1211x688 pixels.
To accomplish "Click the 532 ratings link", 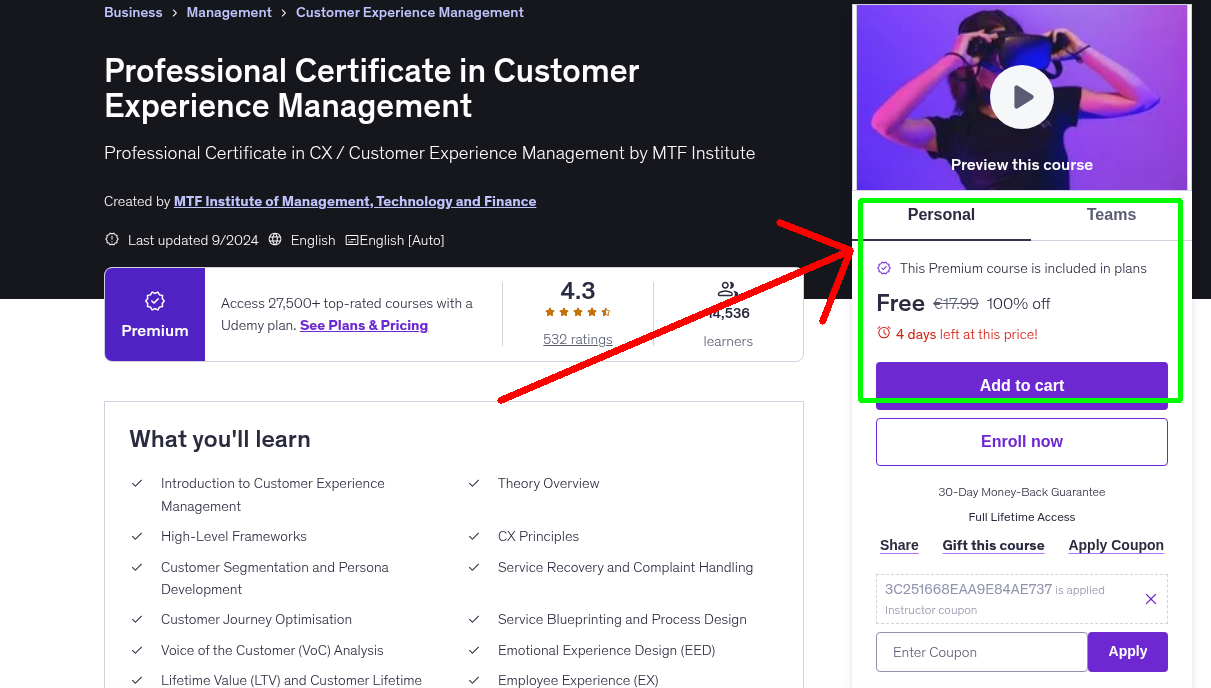I will [x=577, y=339].
